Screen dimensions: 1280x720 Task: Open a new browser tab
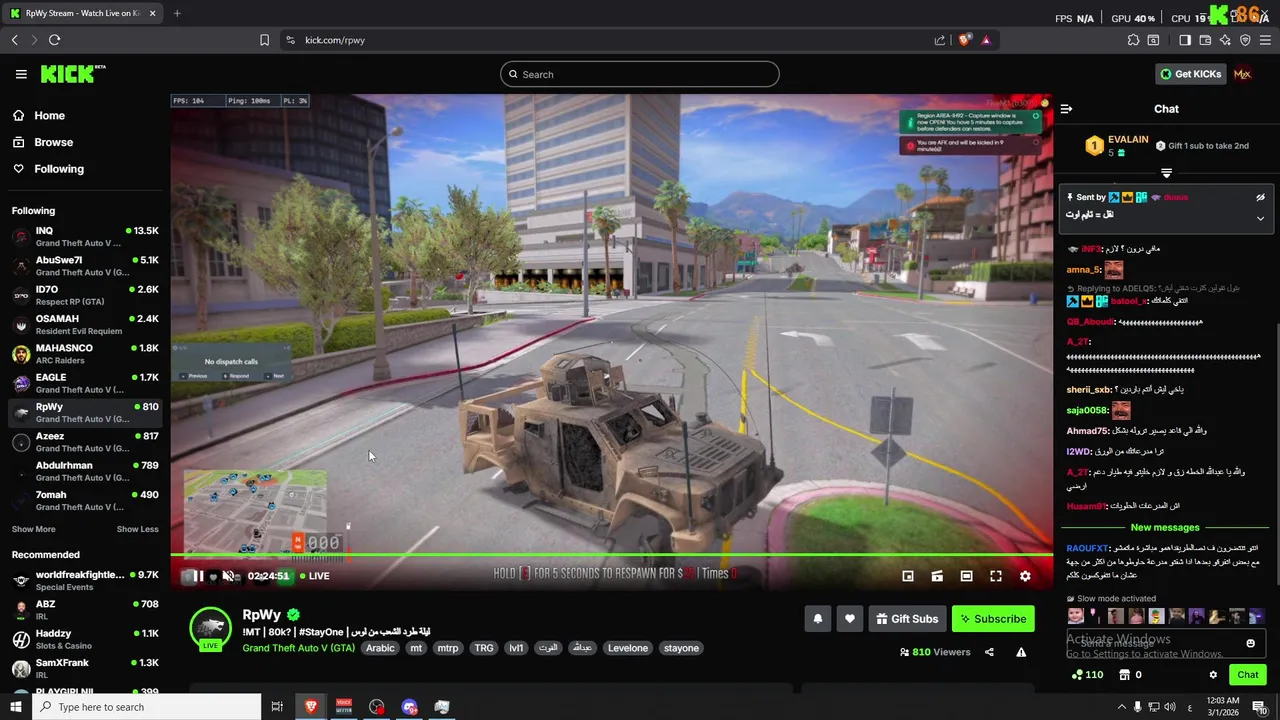177,13
